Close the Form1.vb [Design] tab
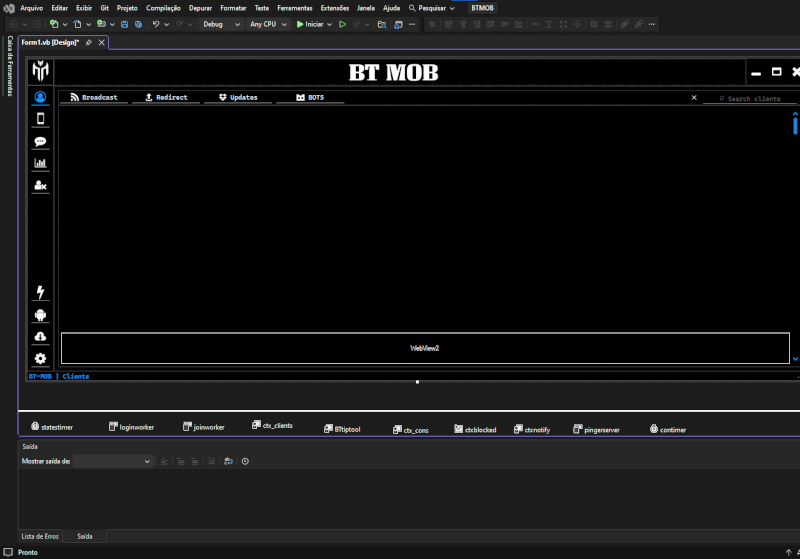Image resolution: width=800 pixels, height=559 pixels. 102,42
